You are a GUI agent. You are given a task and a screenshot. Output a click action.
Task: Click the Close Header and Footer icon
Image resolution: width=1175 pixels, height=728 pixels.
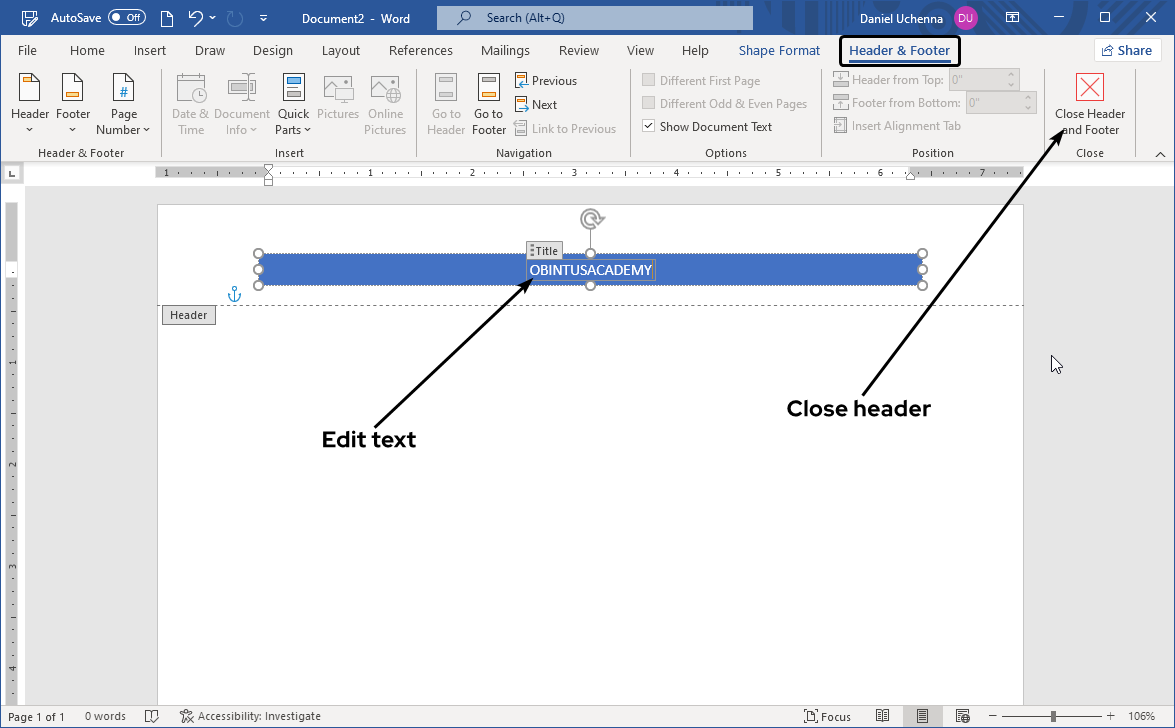(1089, 88)
